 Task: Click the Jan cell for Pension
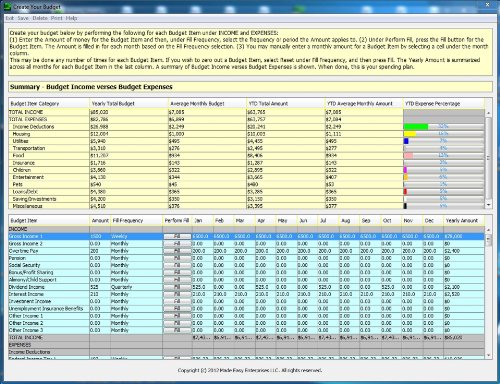coord(202,258)
